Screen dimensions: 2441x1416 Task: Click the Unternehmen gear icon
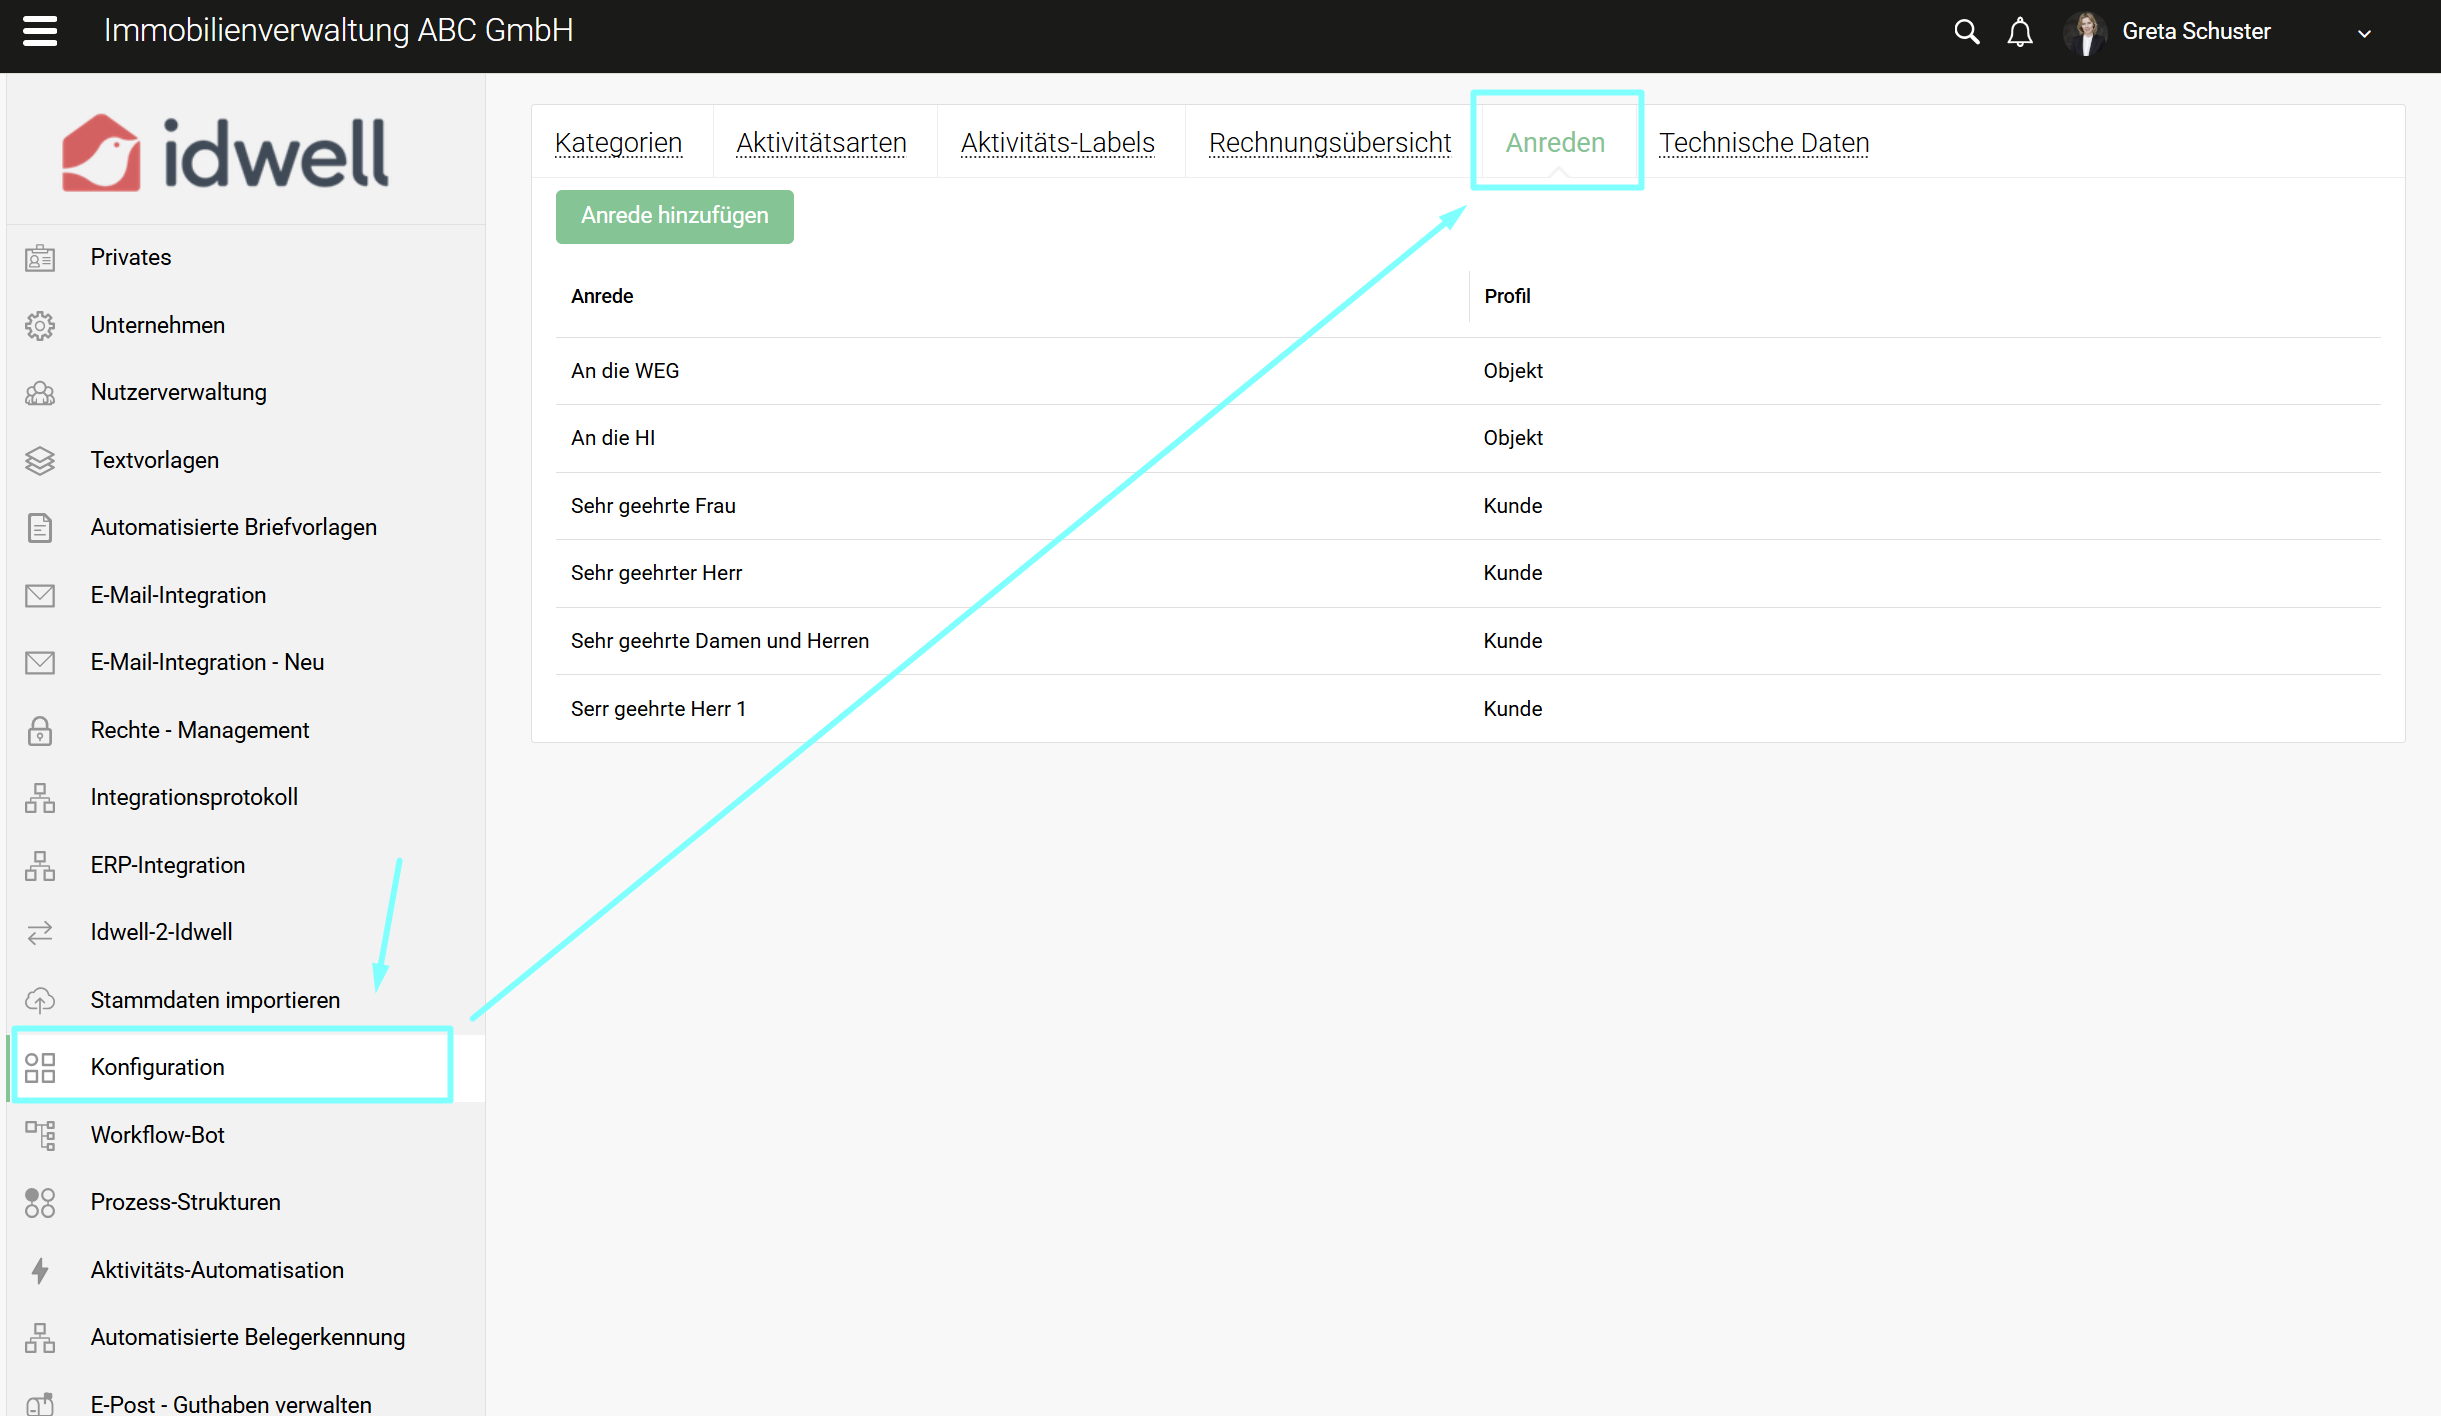(x=40, y=326)
